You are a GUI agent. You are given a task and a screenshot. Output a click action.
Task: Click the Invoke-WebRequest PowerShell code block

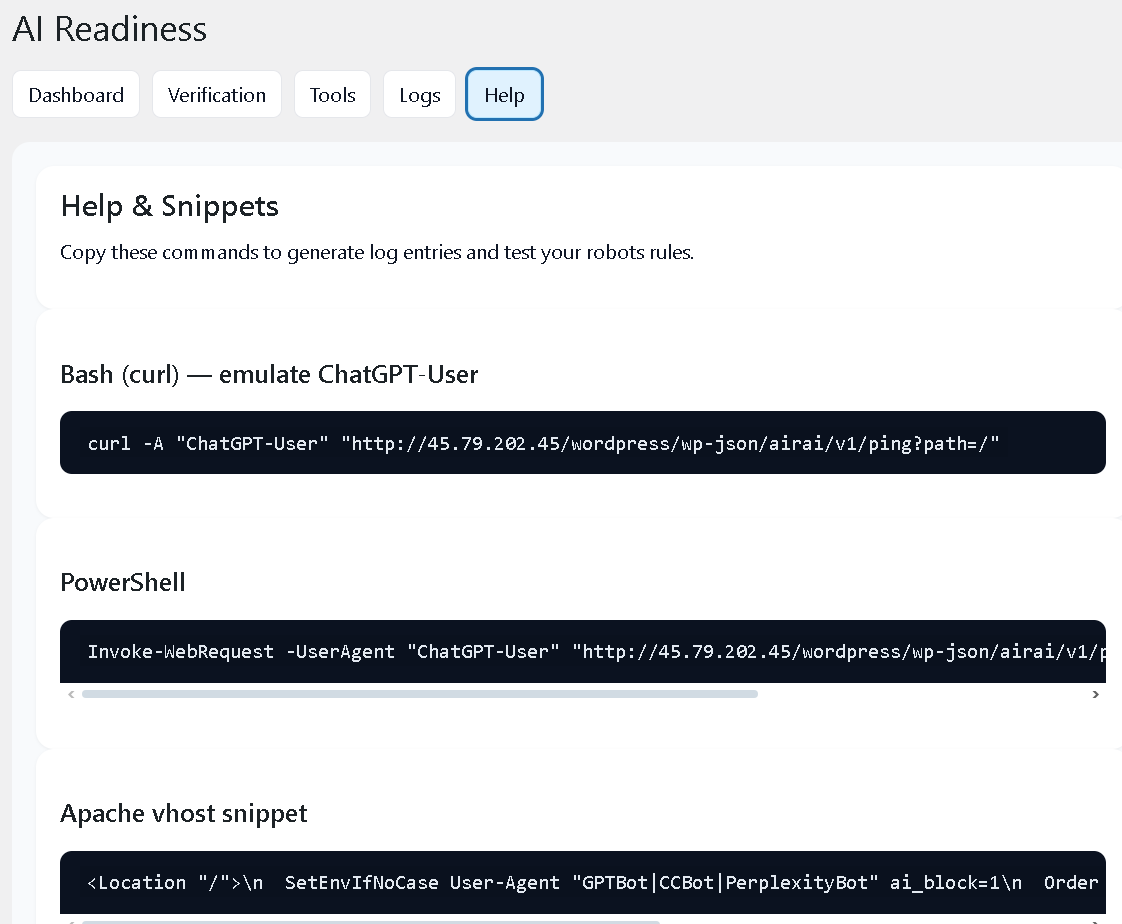pyautogui.click(x=582, y=651)
